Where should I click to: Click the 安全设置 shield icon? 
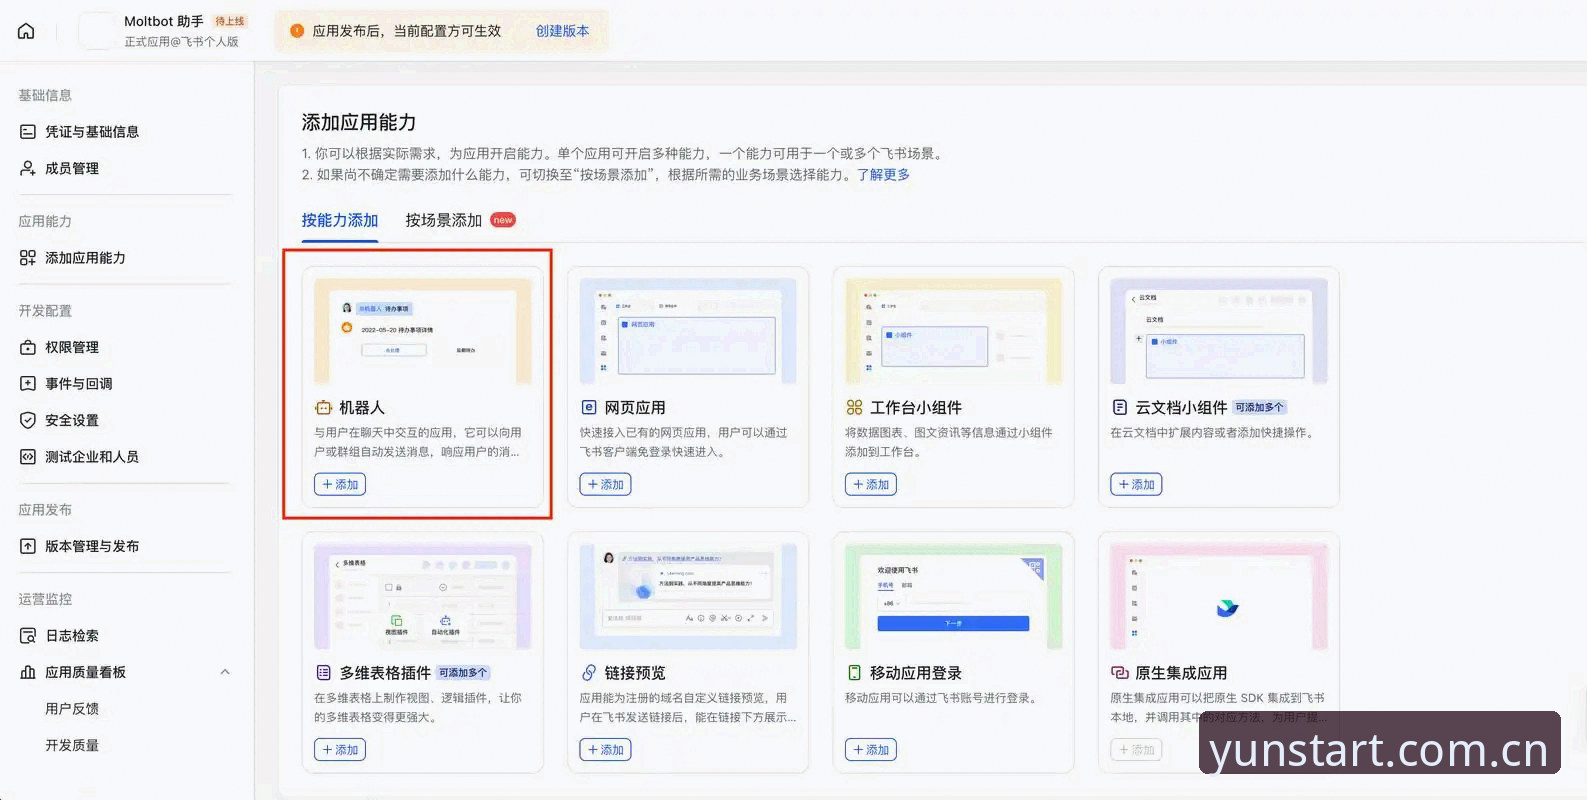[28, 420]
